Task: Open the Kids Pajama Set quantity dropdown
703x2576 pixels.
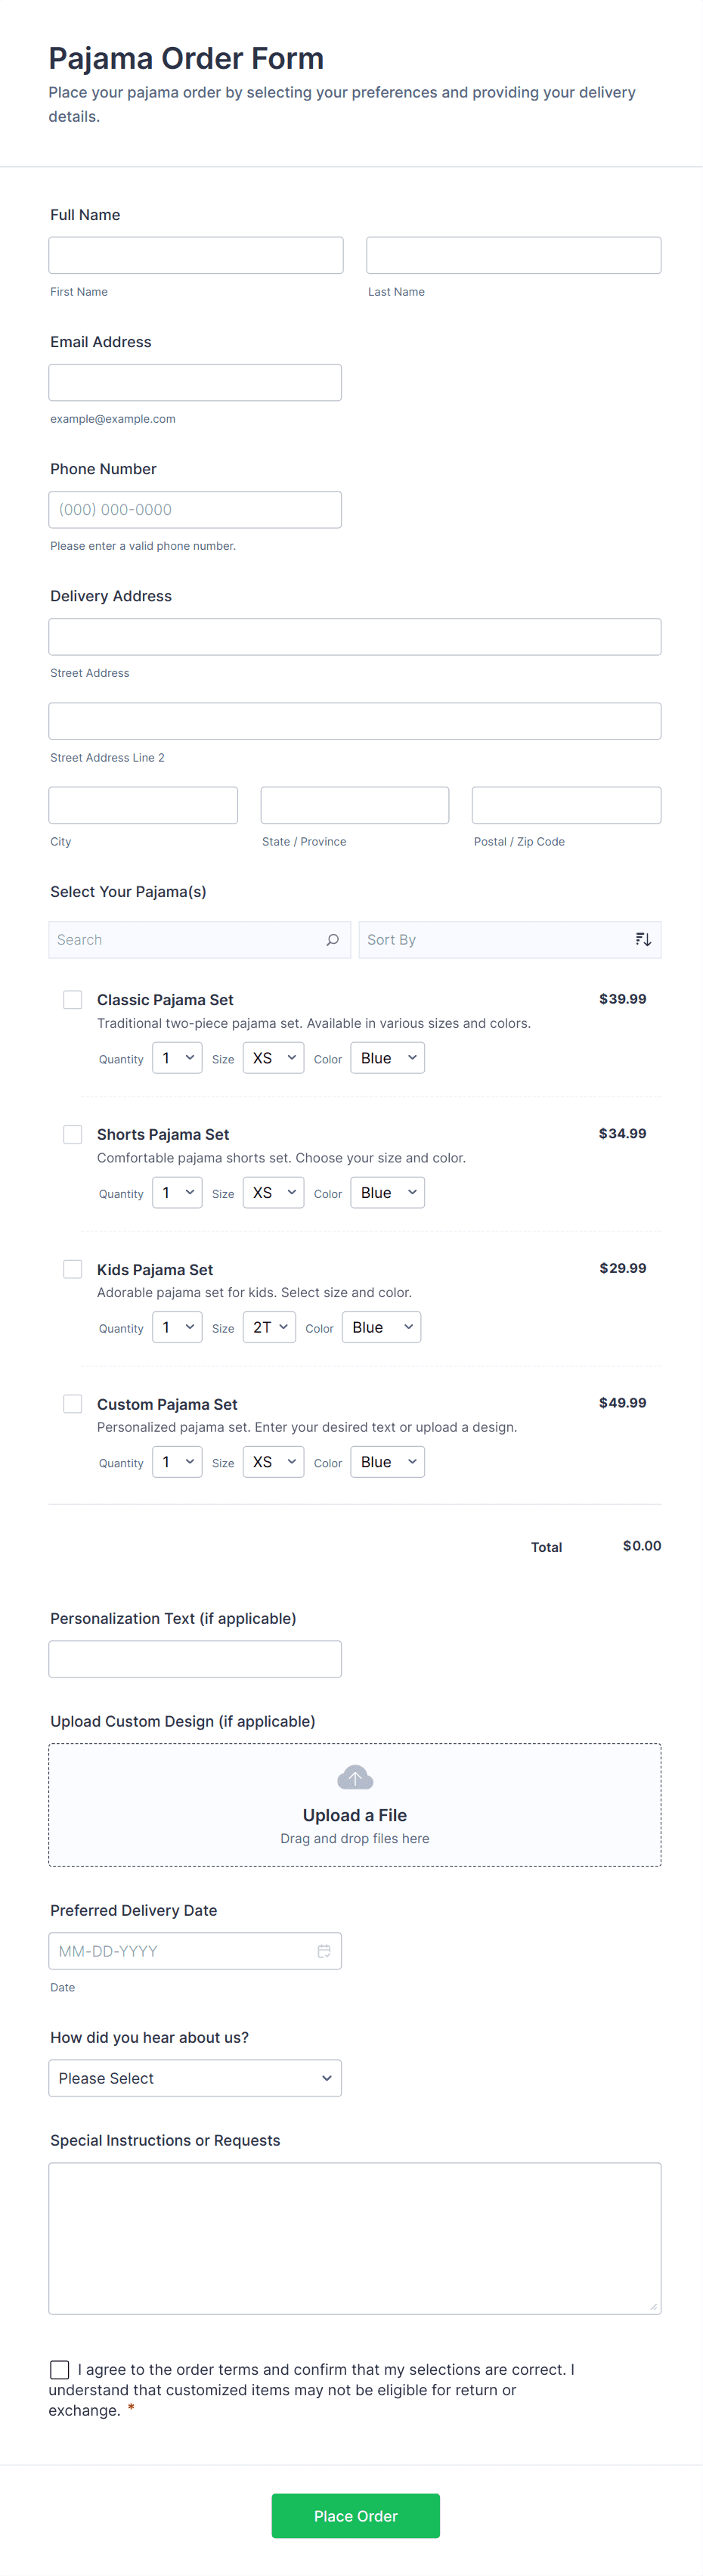Action: [177, 1328]
